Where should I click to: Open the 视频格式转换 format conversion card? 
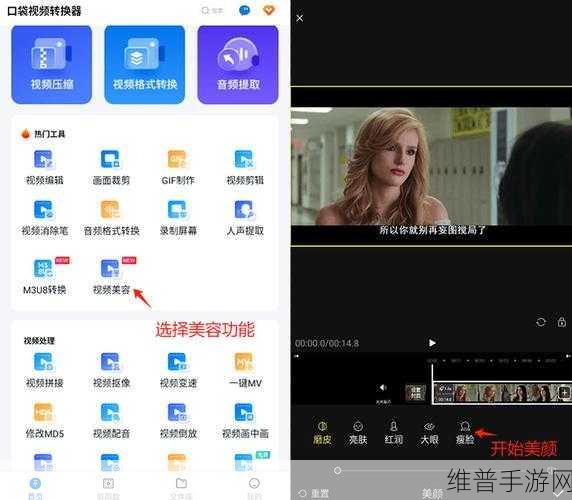(144, 65)
